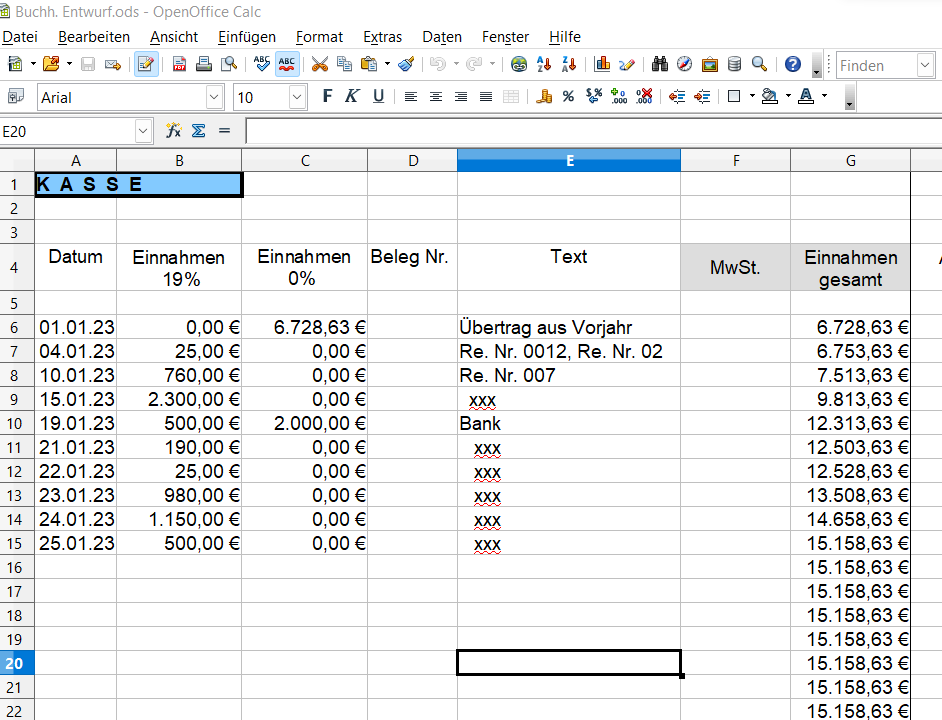
Task: Apply currency number format with coins icon
Action: [544, 97]
